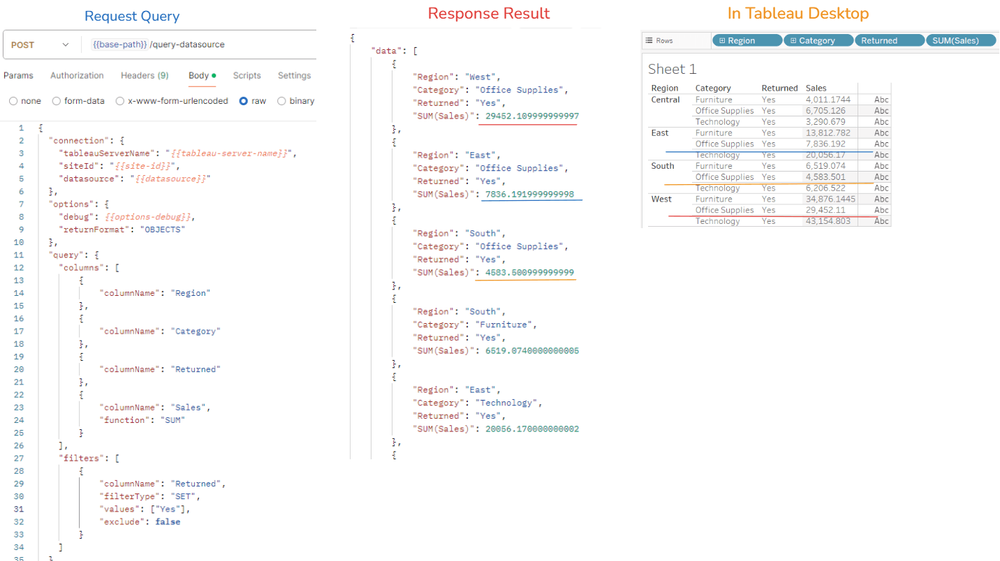Click line number 27 in the editor gutter
The width and height of the screenshot is (1000, 561).
[x=18, y=458]
